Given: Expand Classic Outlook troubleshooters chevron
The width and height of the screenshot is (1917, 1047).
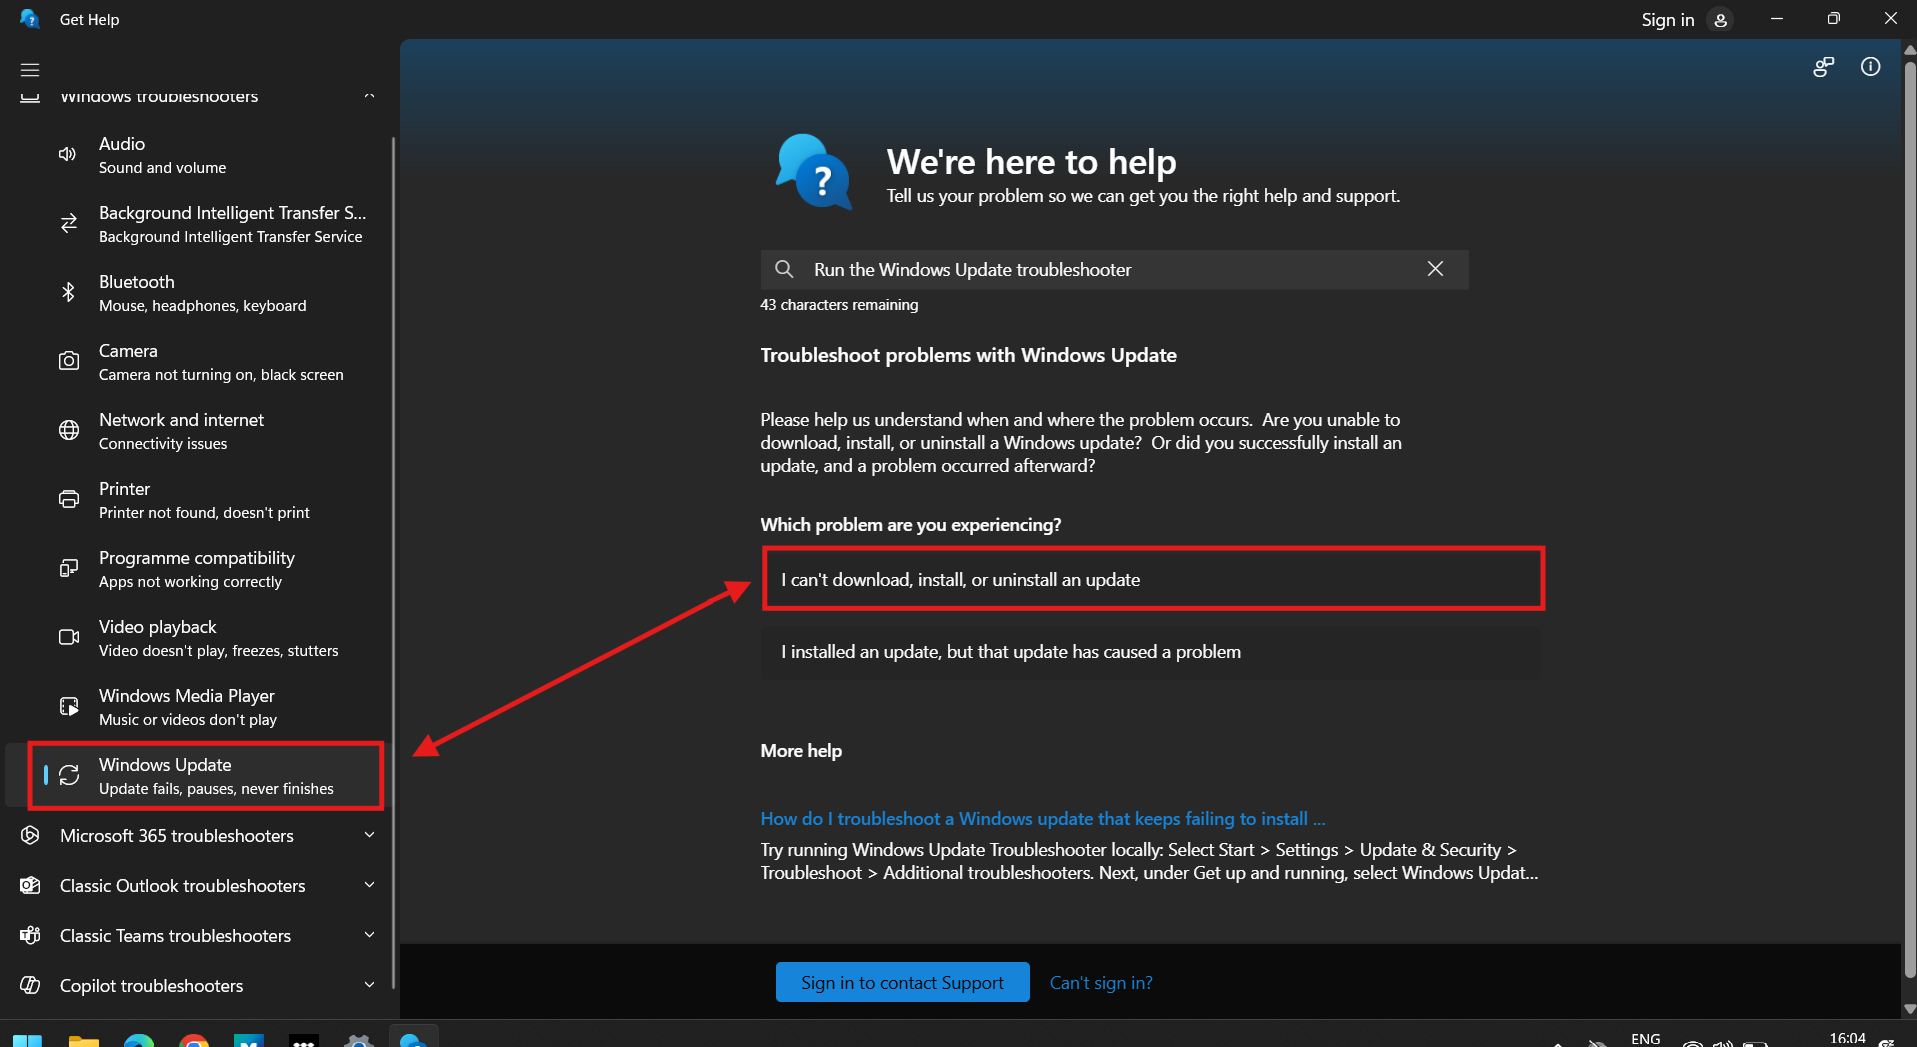Looking at the screenshot, I should (369, 885).
